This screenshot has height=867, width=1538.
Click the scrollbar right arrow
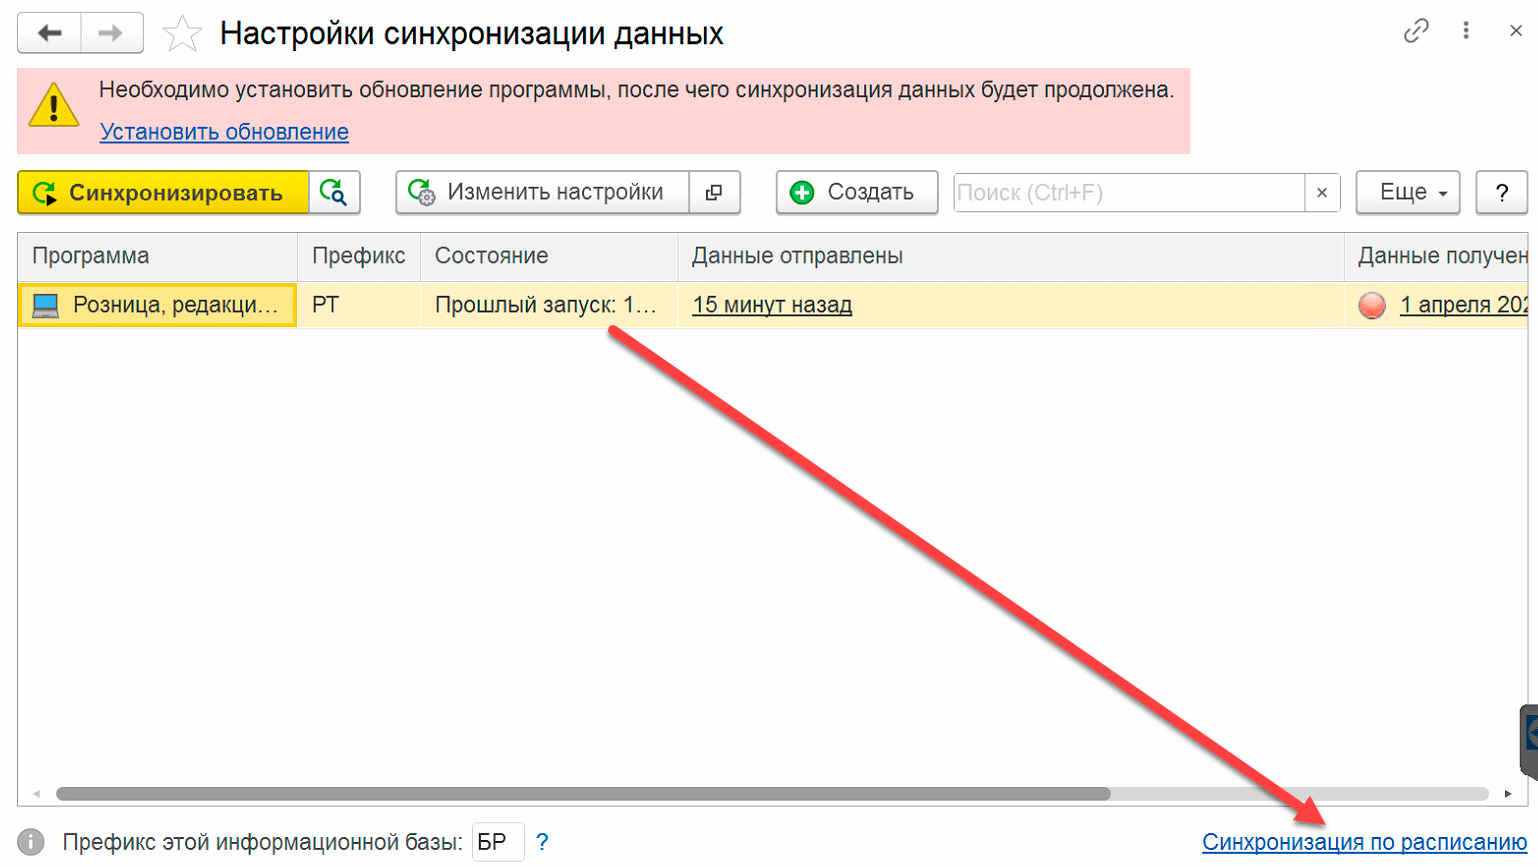1508,794
